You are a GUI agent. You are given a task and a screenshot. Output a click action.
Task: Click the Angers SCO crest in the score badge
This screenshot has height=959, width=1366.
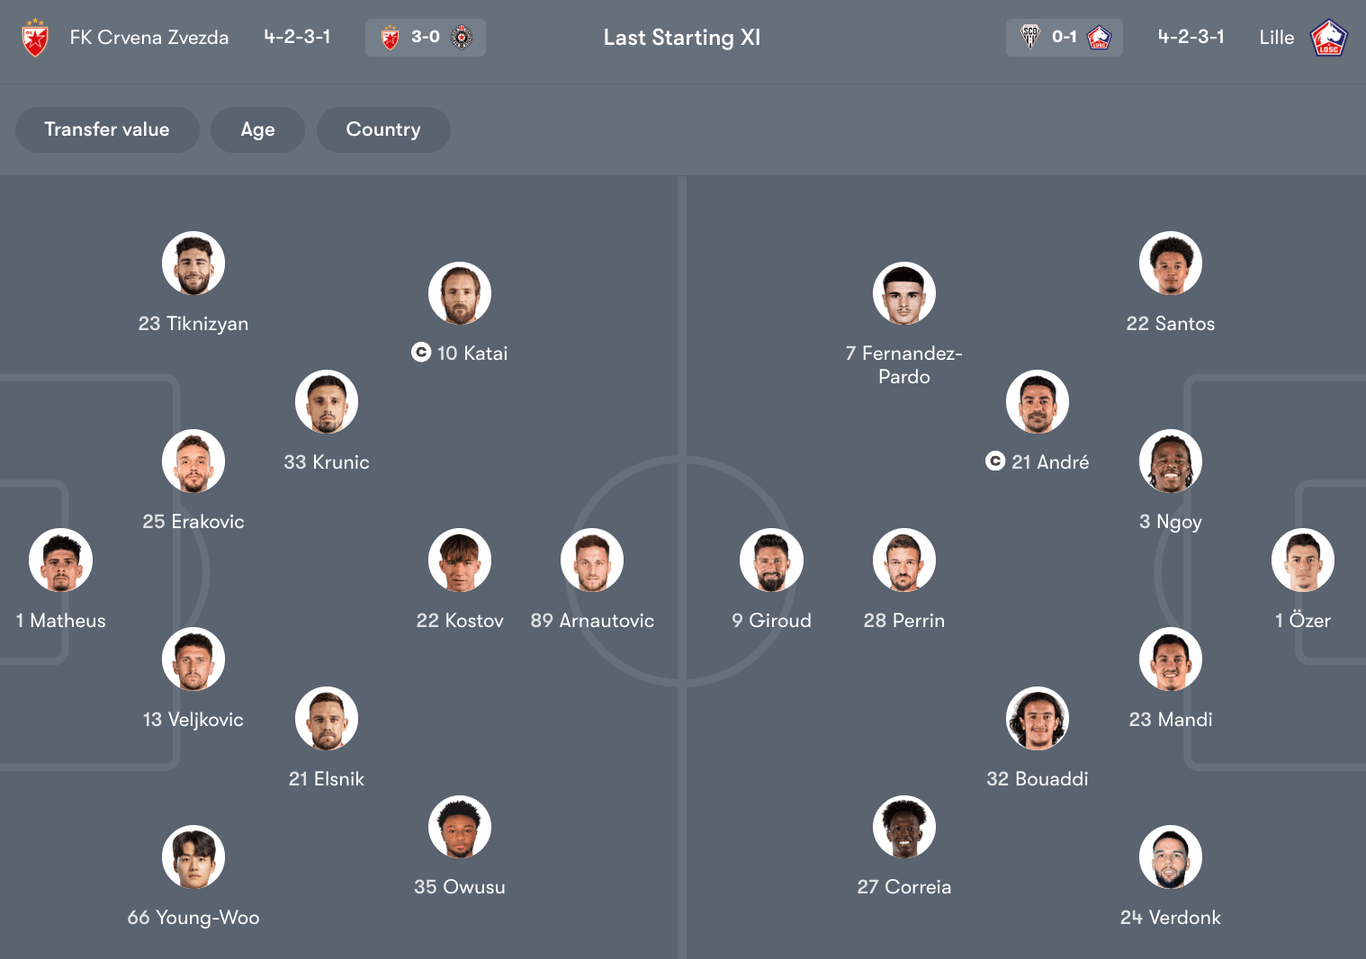1032,36
